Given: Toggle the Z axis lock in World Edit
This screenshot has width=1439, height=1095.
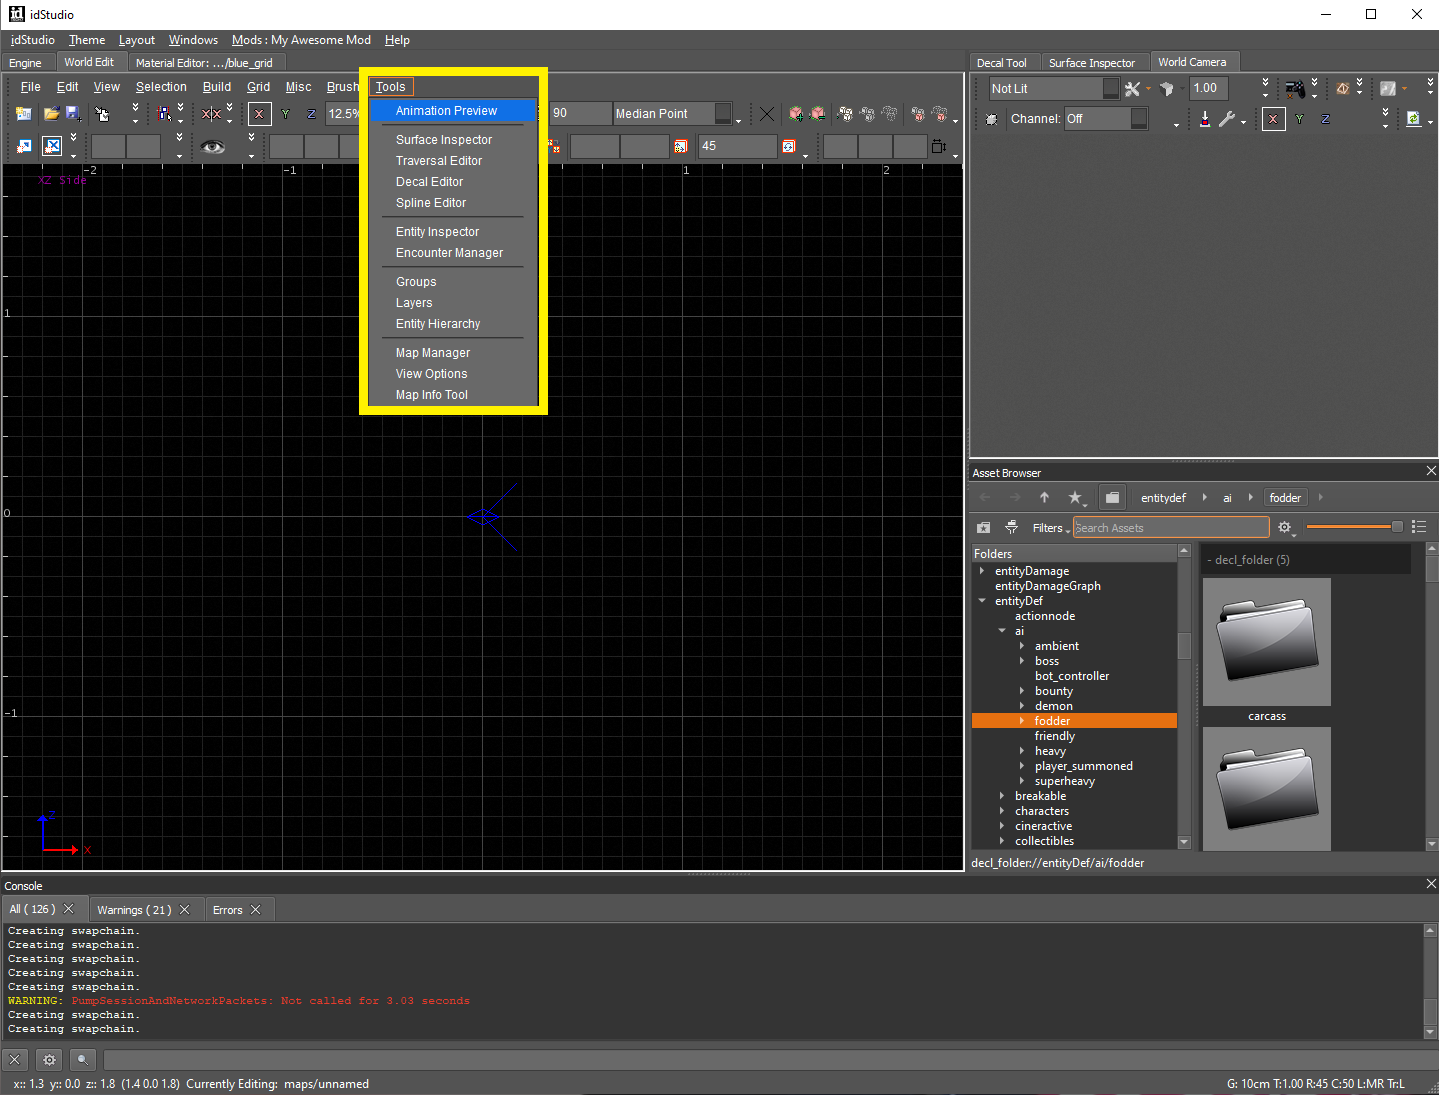Looking at the screenshot, I should [x=311, y=114].
